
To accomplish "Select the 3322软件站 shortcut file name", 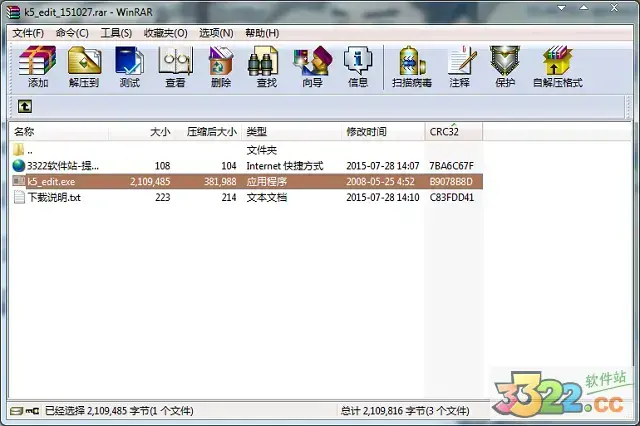I will point(63,166).
